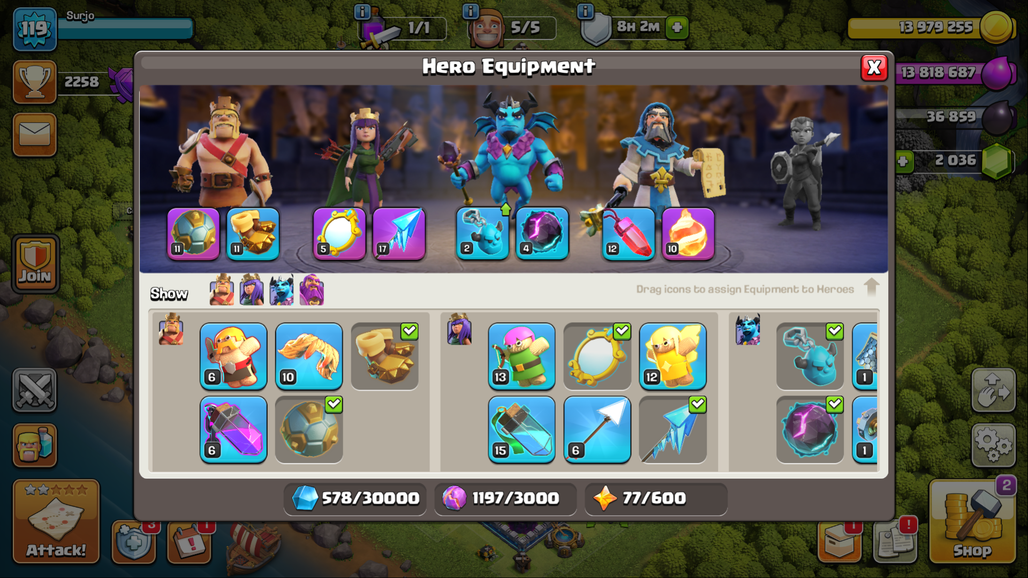Open info for the 1/1 builder potion counter
Image resolution: width=1028 pixels, height=578 pixels.
click(x=362, y=12)
